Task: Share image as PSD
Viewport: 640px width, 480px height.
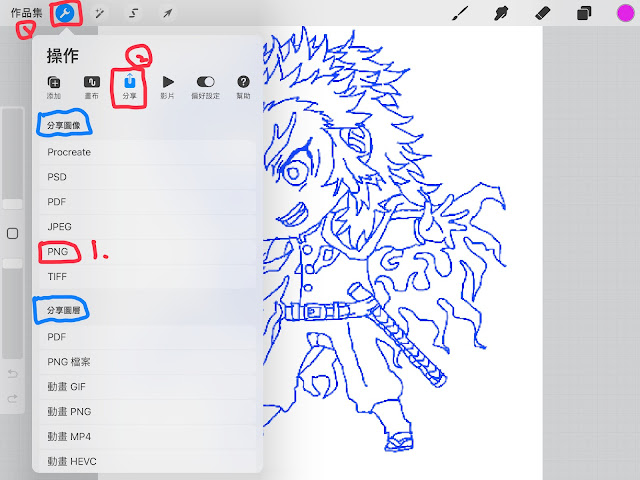Action: click(148, 177)
